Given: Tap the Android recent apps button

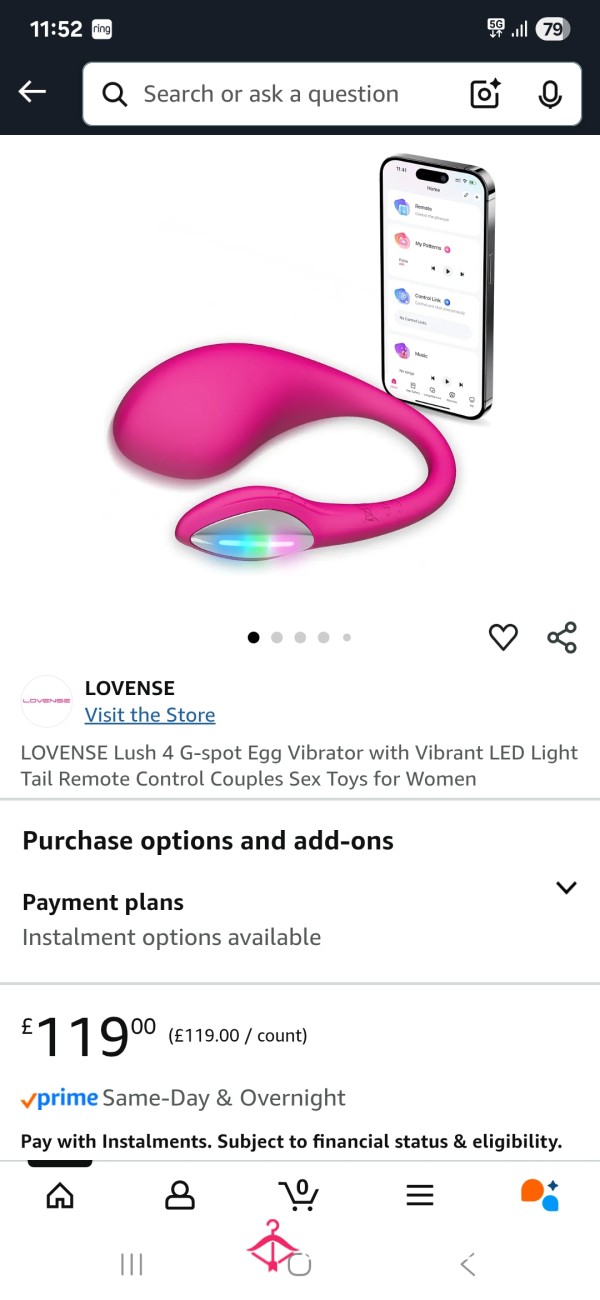Looking at the screenshot, I should pyautogui.click(x=131, y=1265).
